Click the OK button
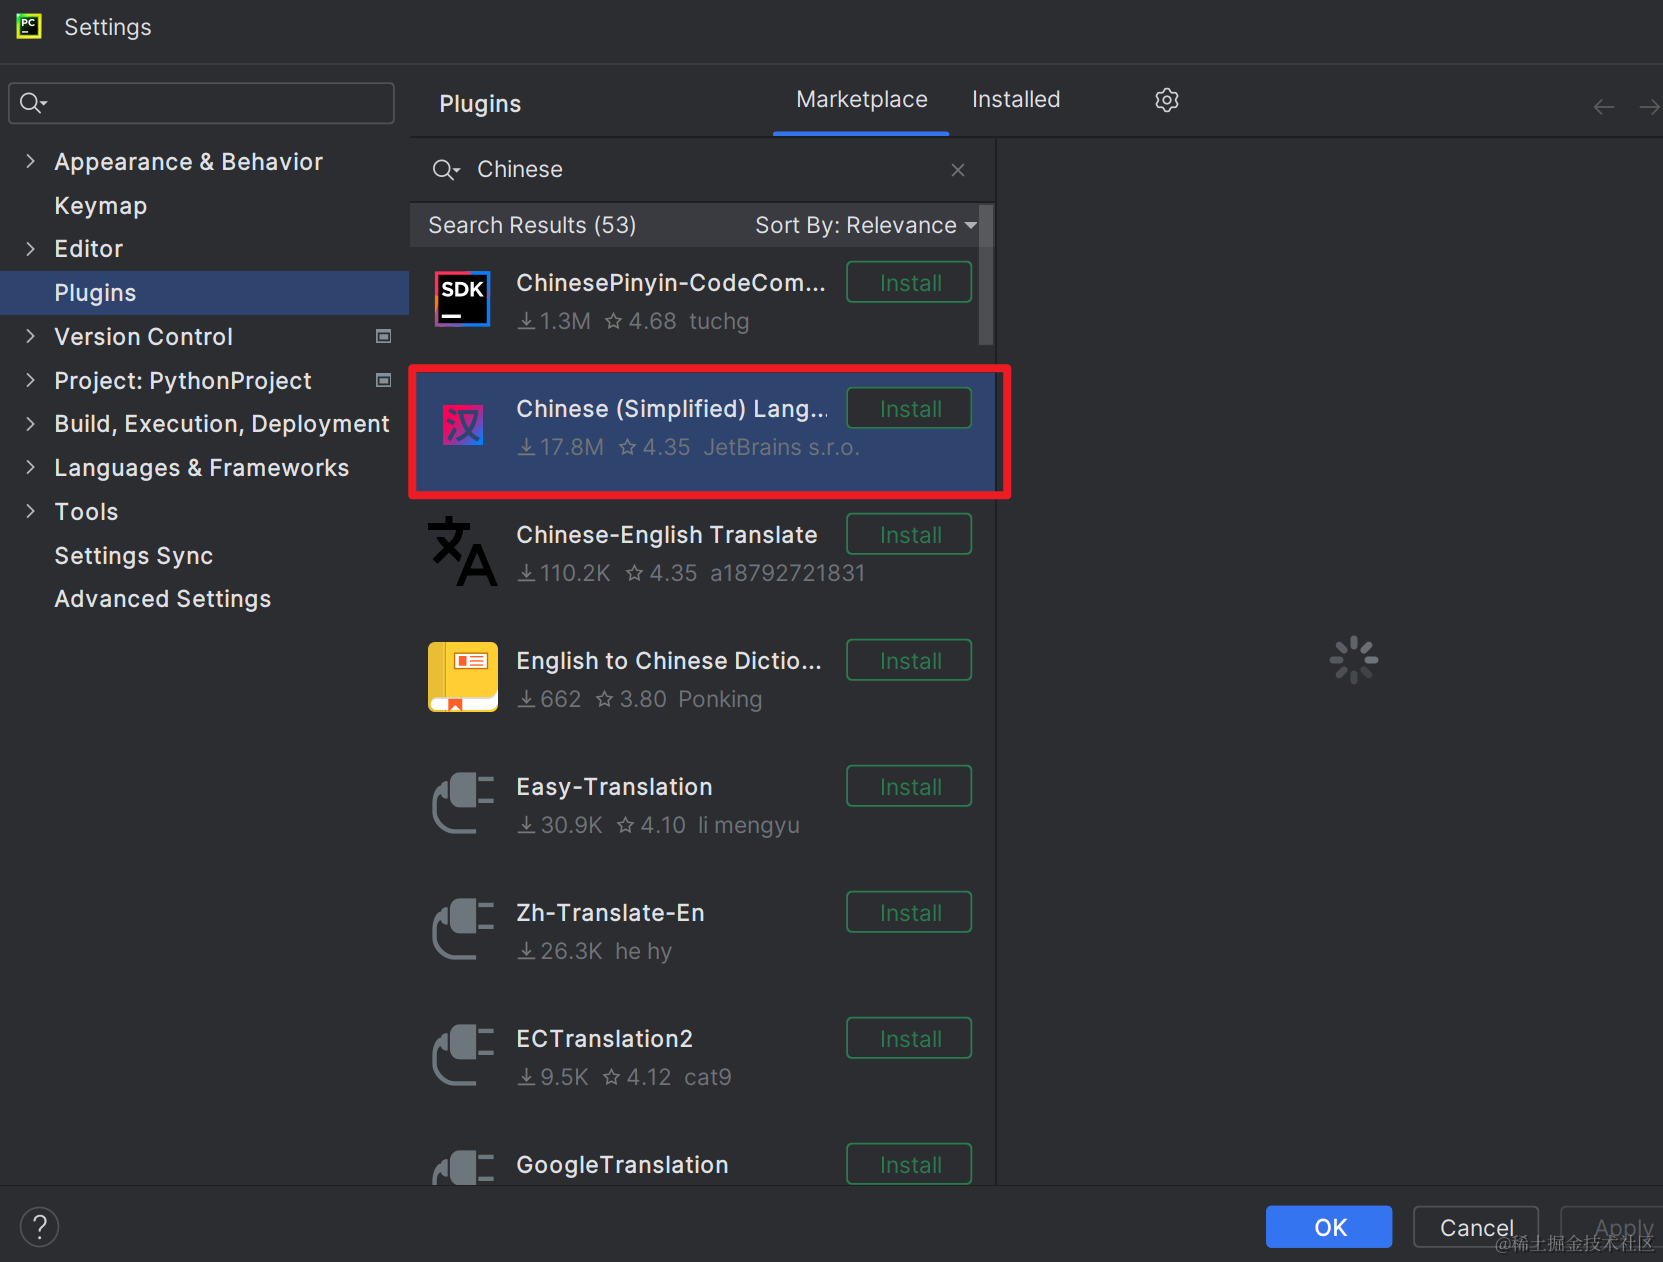 (x=1329, y=1227)
